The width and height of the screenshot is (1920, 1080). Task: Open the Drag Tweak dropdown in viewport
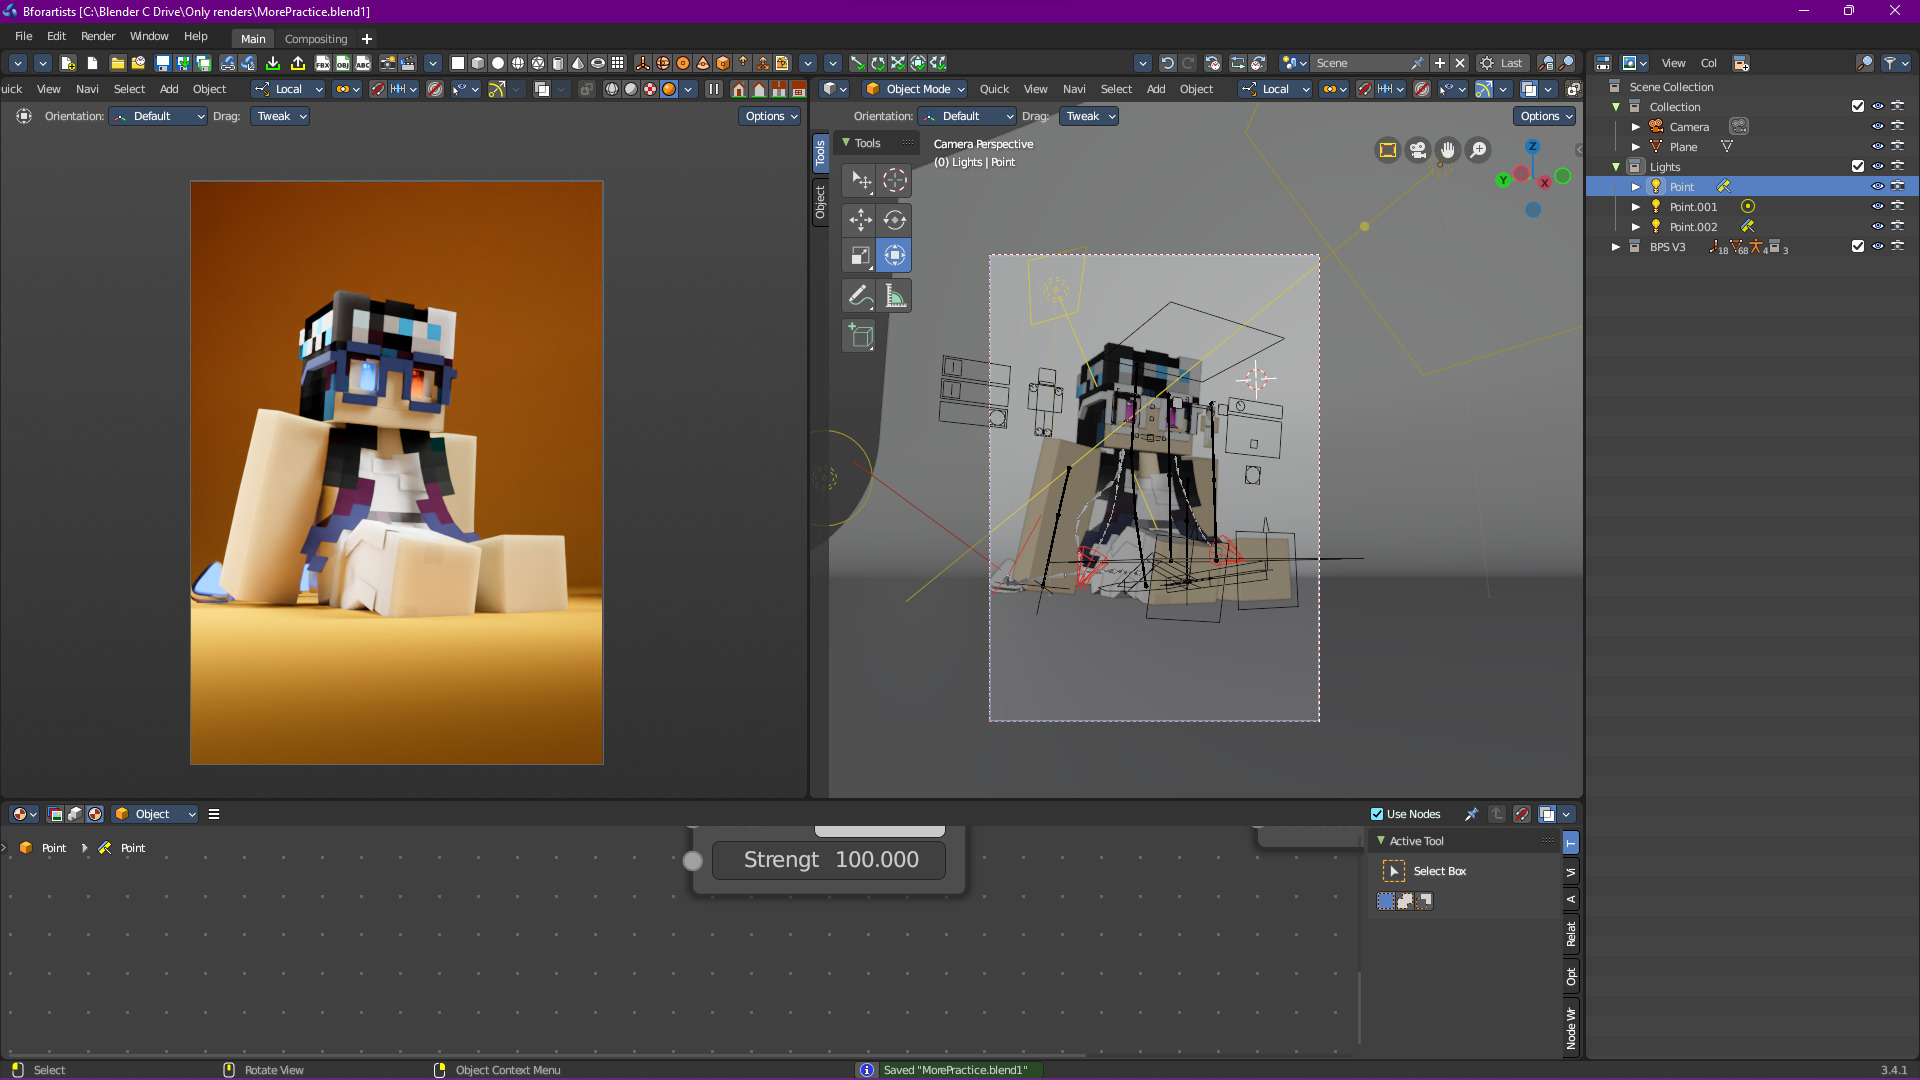1090,116
